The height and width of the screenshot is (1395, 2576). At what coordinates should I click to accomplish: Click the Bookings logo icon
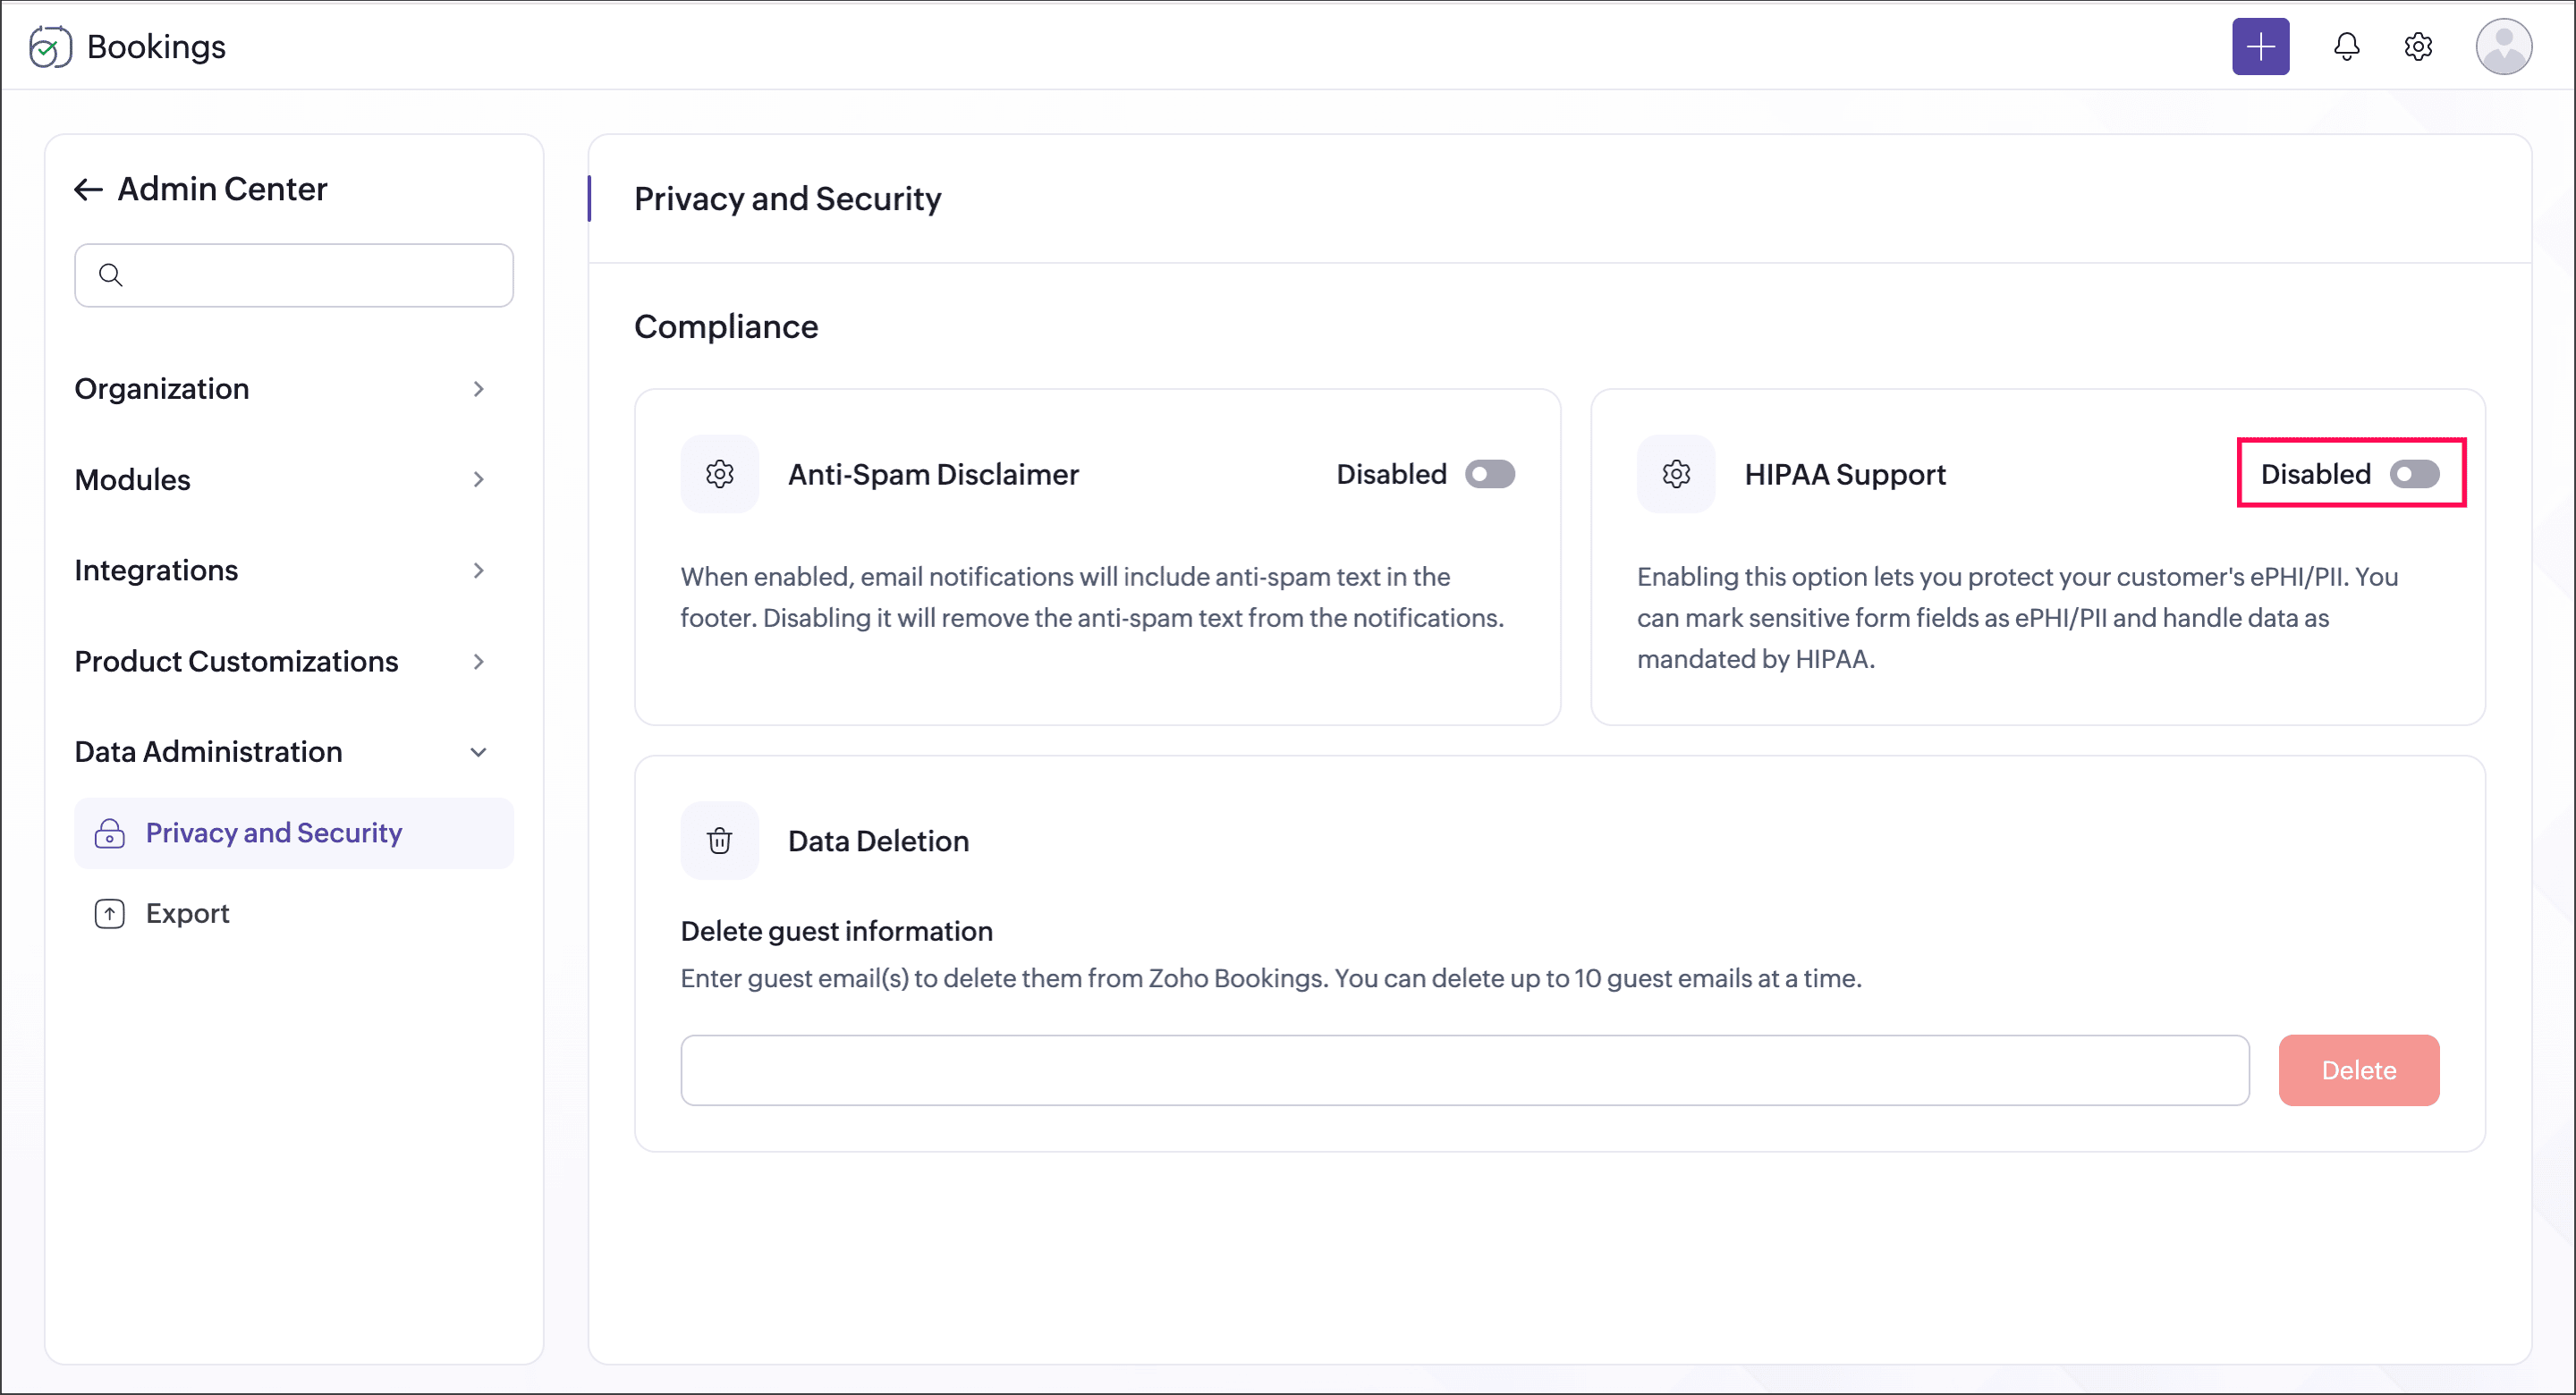coord(50,47)
